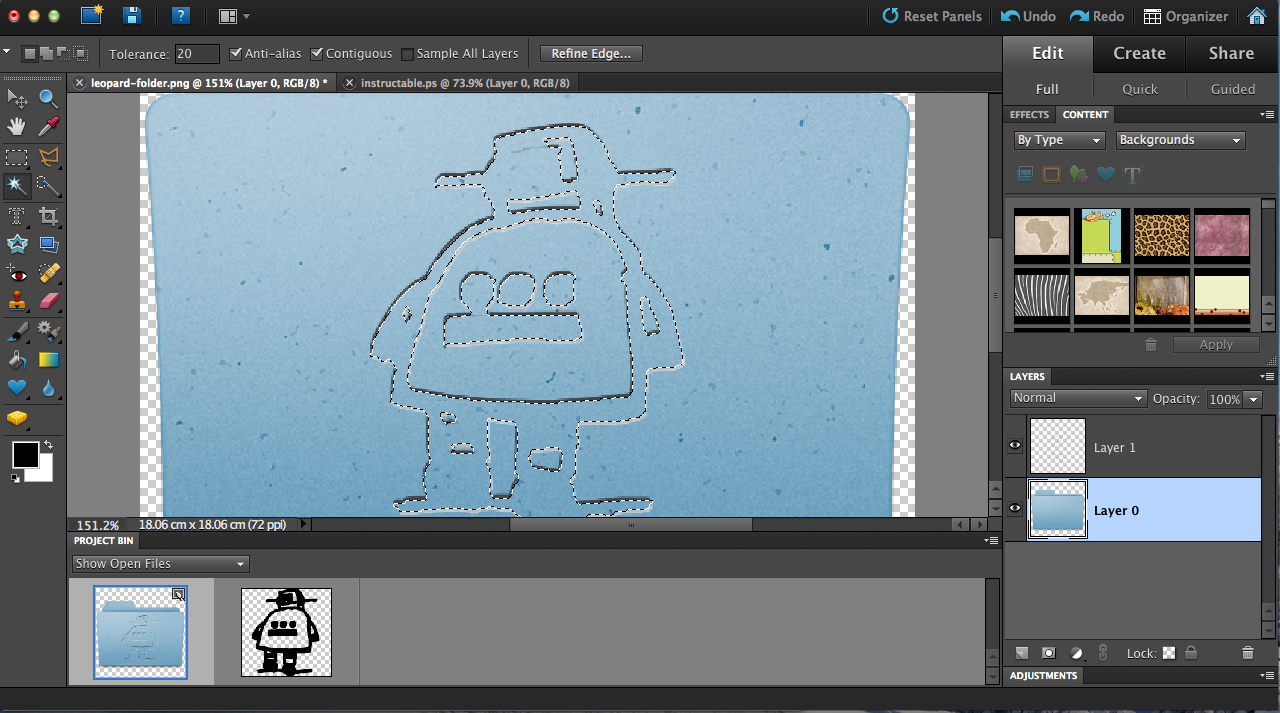Select the Crop tool
The width and height of the screenshot is (1280, 713).
(48, 215)
